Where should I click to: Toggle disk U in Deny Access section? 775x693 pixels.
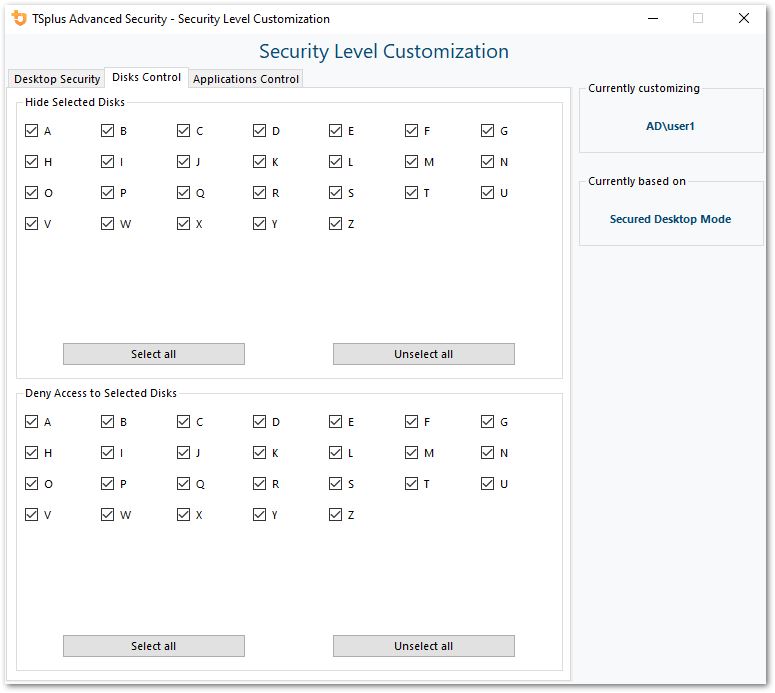488,484
